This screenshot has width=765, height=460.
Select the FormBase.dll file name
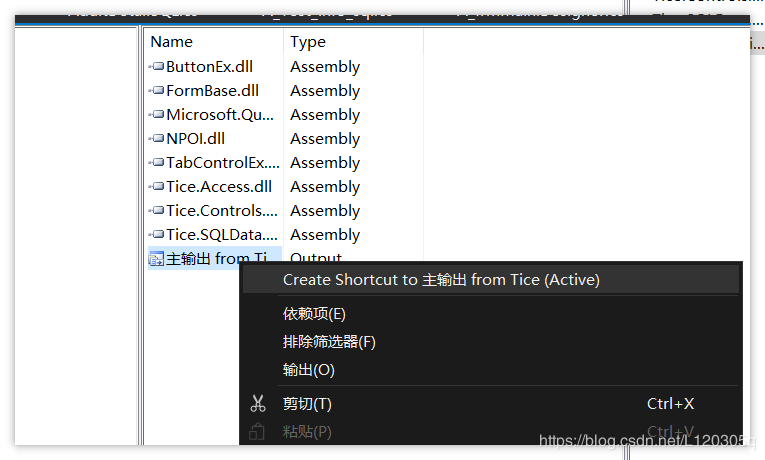coord(212,91)
